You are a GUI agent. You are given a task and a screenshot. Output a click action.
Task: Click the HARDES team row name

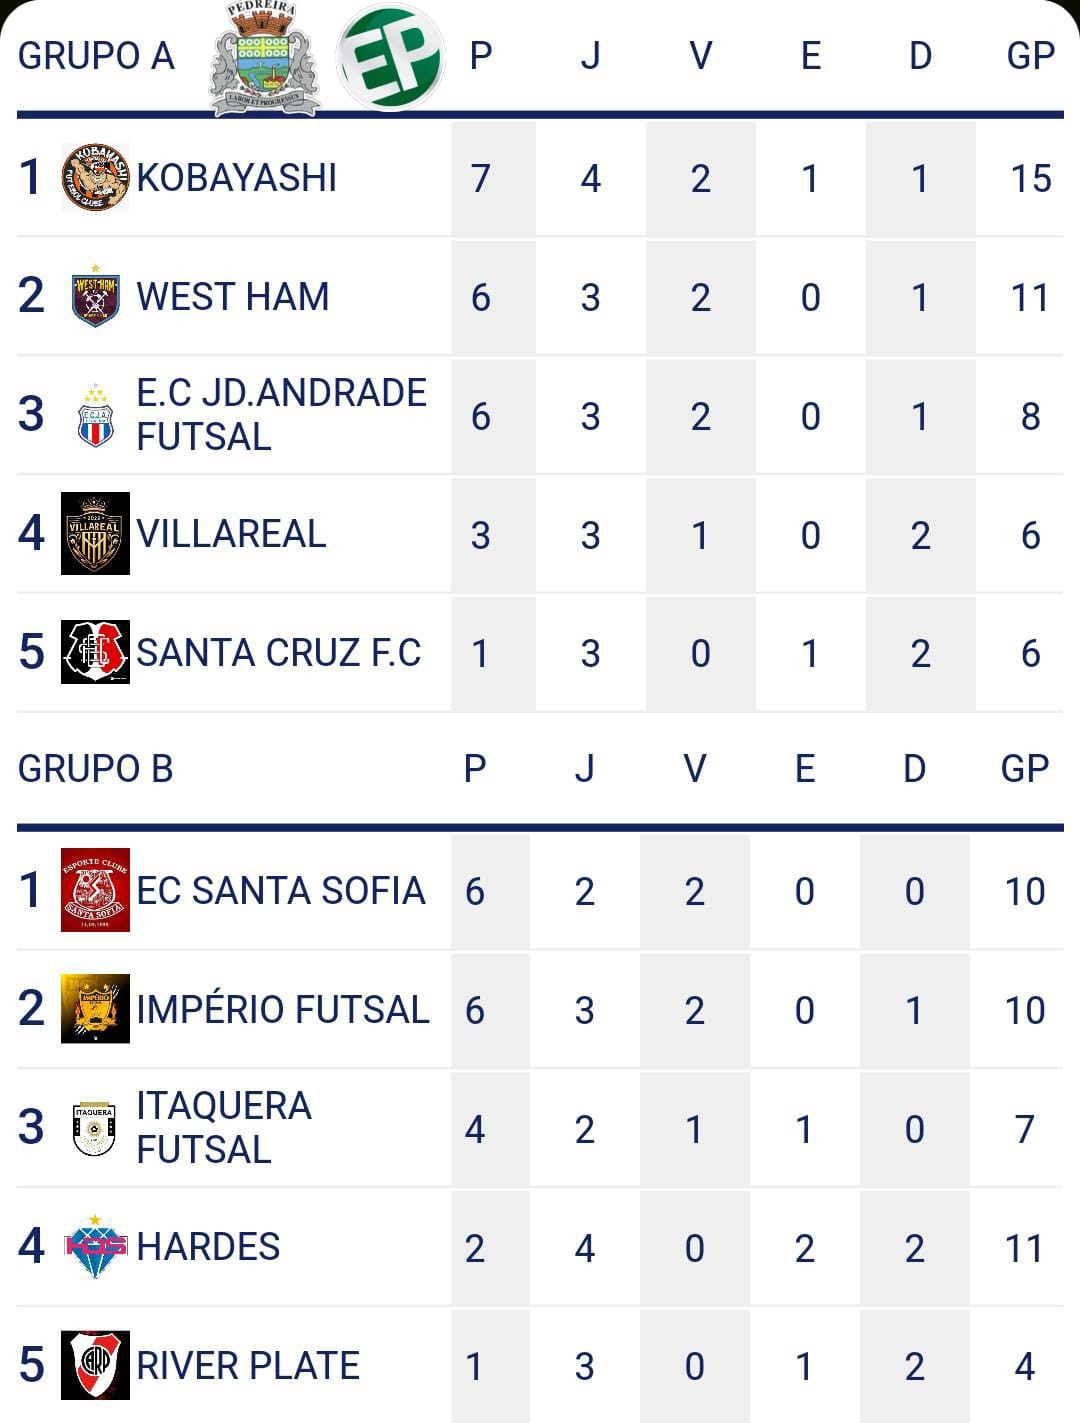click(208, 1247)
